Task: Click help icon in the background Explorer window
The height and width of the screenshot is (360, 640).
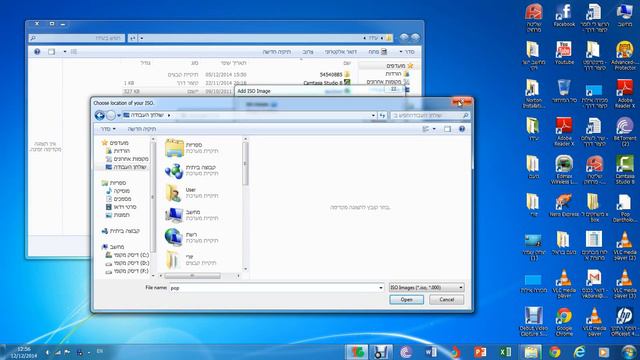Action: tap(37, 52)
